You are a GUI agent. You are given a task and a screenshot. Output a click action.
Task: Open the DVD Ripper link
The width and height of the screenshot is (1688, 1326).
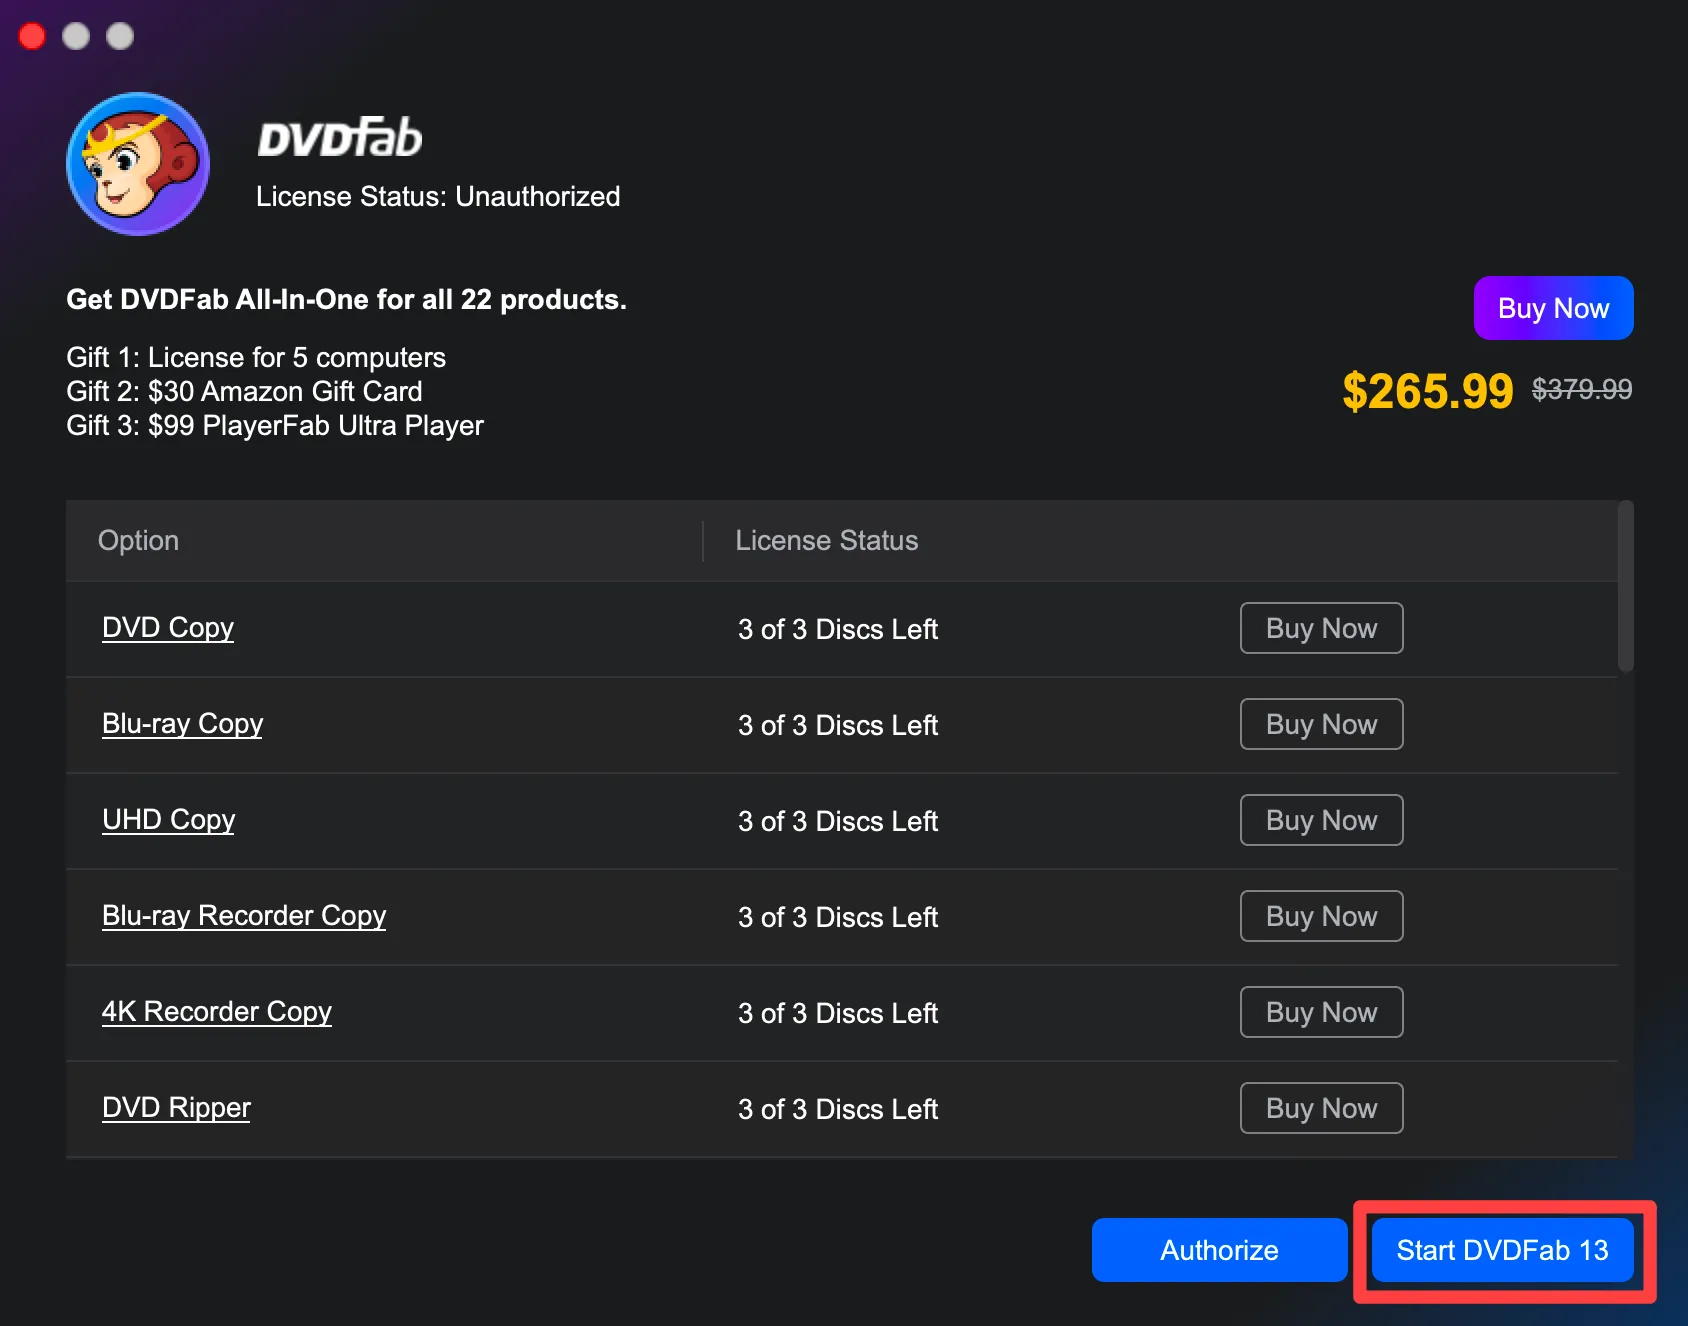(x=176, y=1108)
